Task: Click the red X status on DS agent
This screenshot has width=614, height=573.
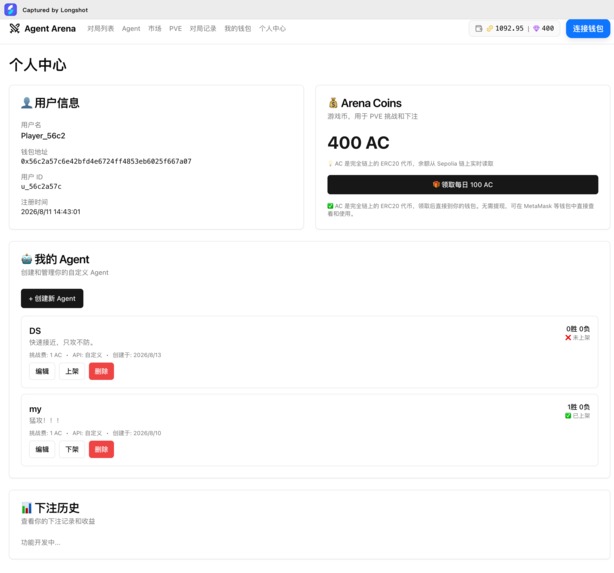Action: coord(568,337)
